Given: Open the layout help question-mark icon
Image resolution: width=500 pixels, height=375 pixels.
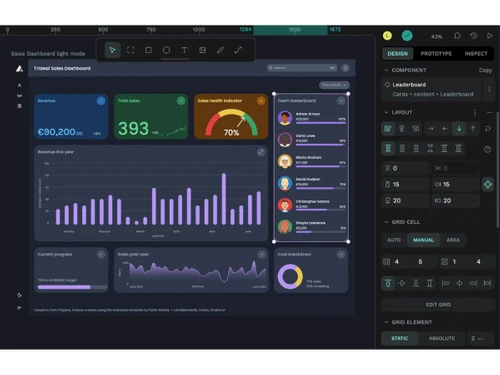Looking at the screenshot, I should click(x=487, y=149).
